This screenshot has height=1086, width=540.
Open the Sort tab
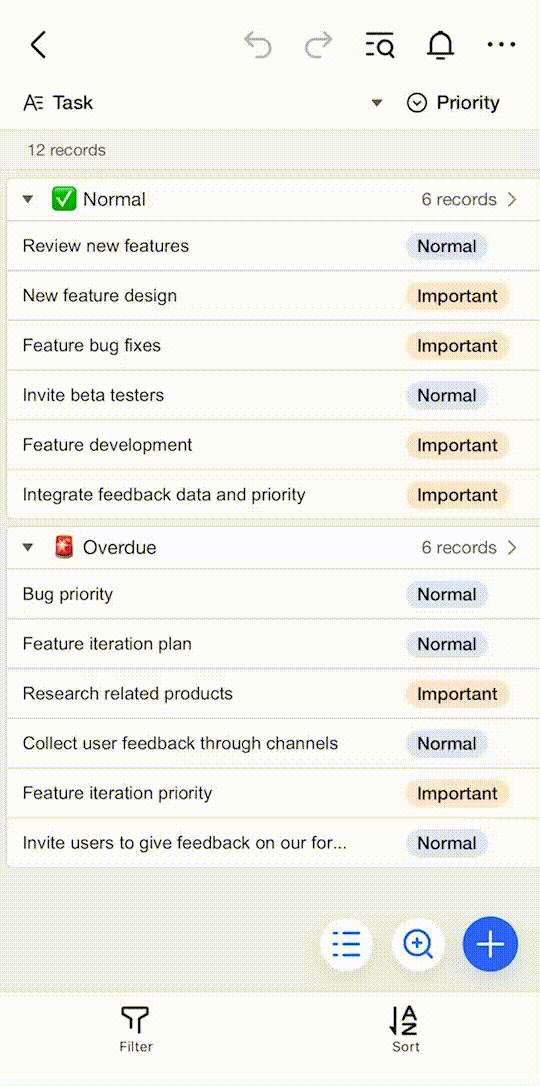[x=405, y=1029]
